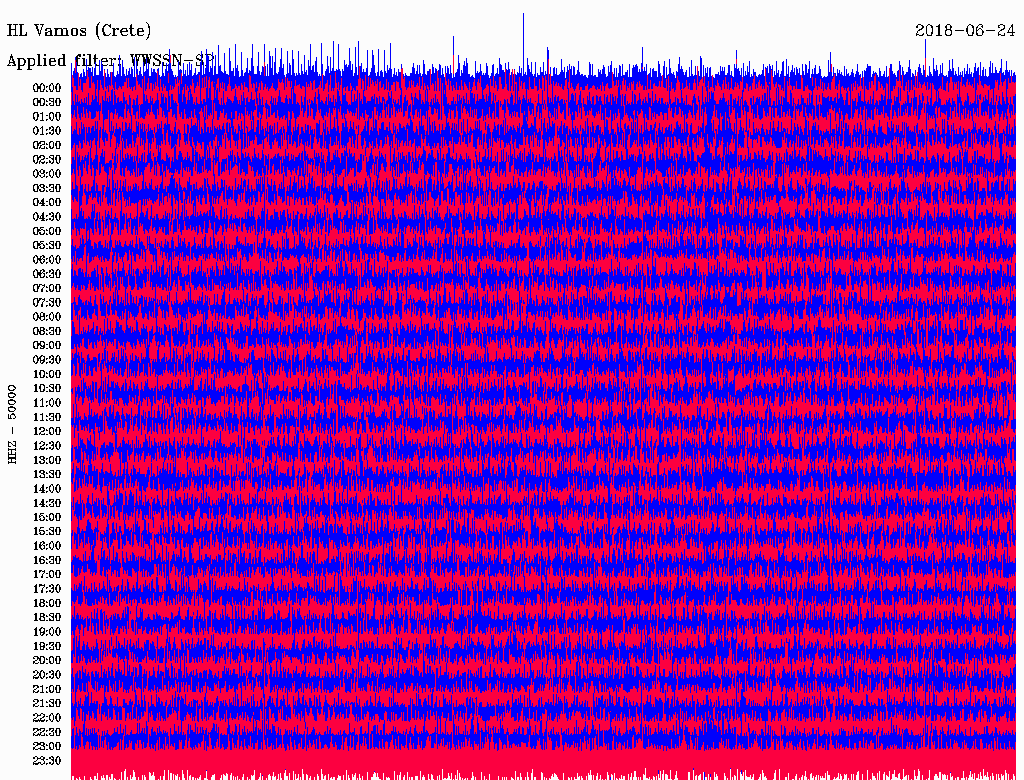Click the 03:30 time label
The width and height of the screenshot is (1024, 780).
47,188
